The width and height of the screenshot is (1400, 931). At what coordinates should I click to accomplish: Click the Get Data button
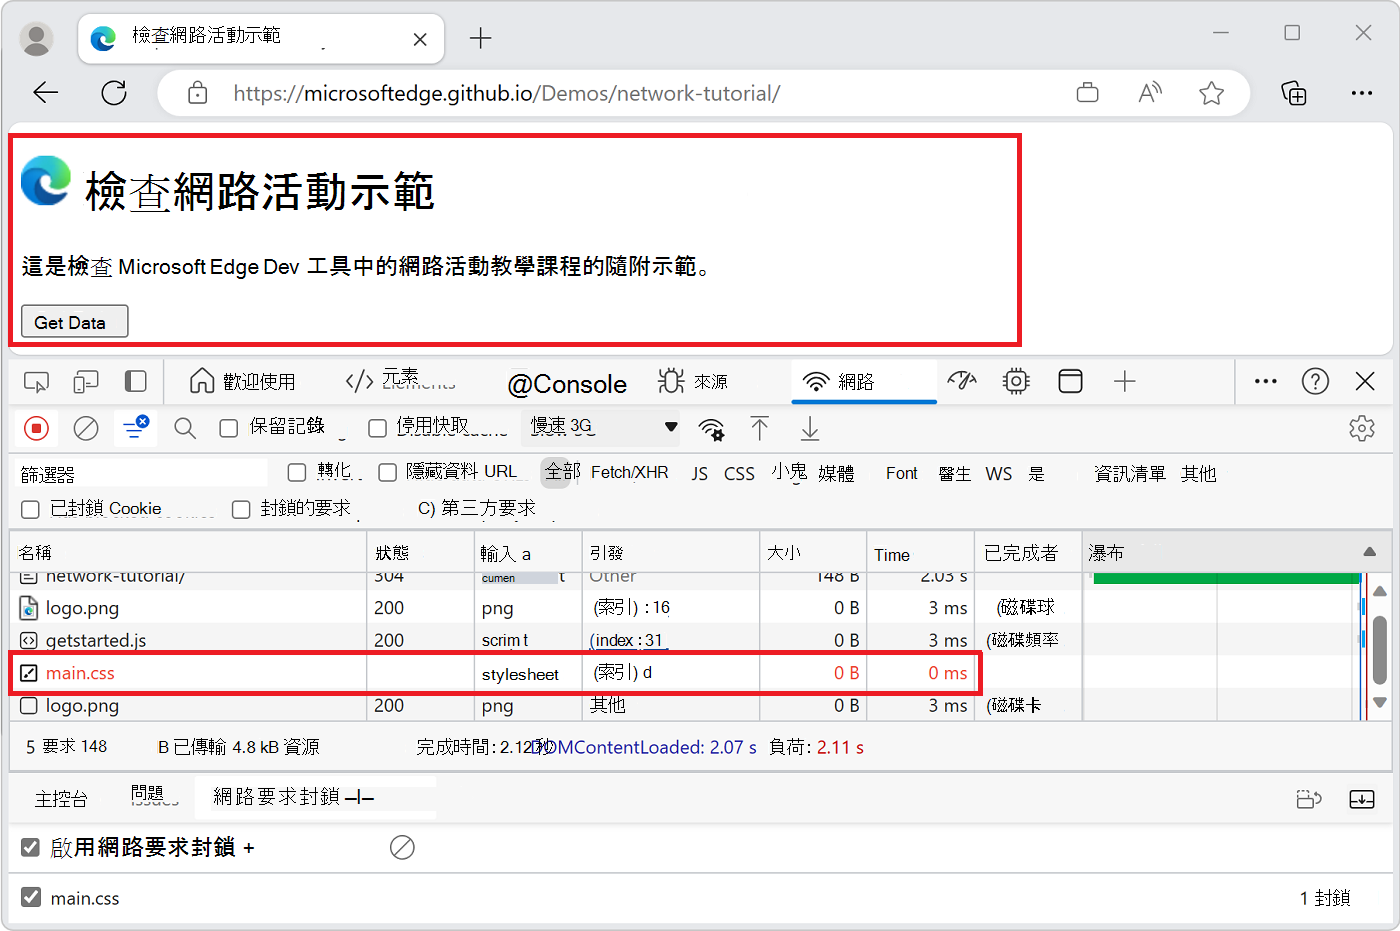pos(74,321)
